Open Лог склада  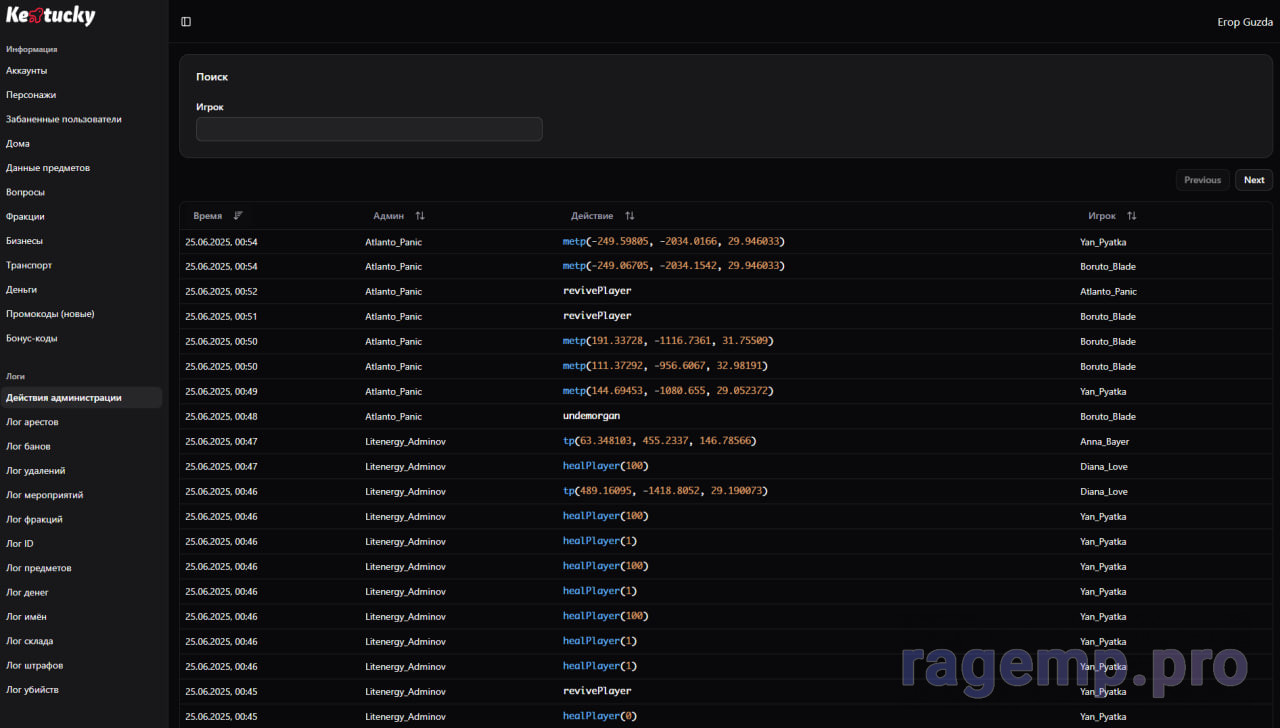(30, 641)
